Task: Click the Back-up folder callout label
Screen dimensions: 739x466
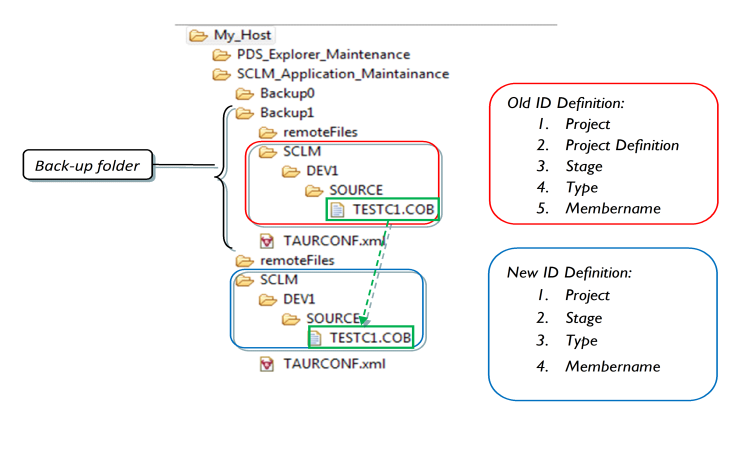Action: (x=87, y=166)
